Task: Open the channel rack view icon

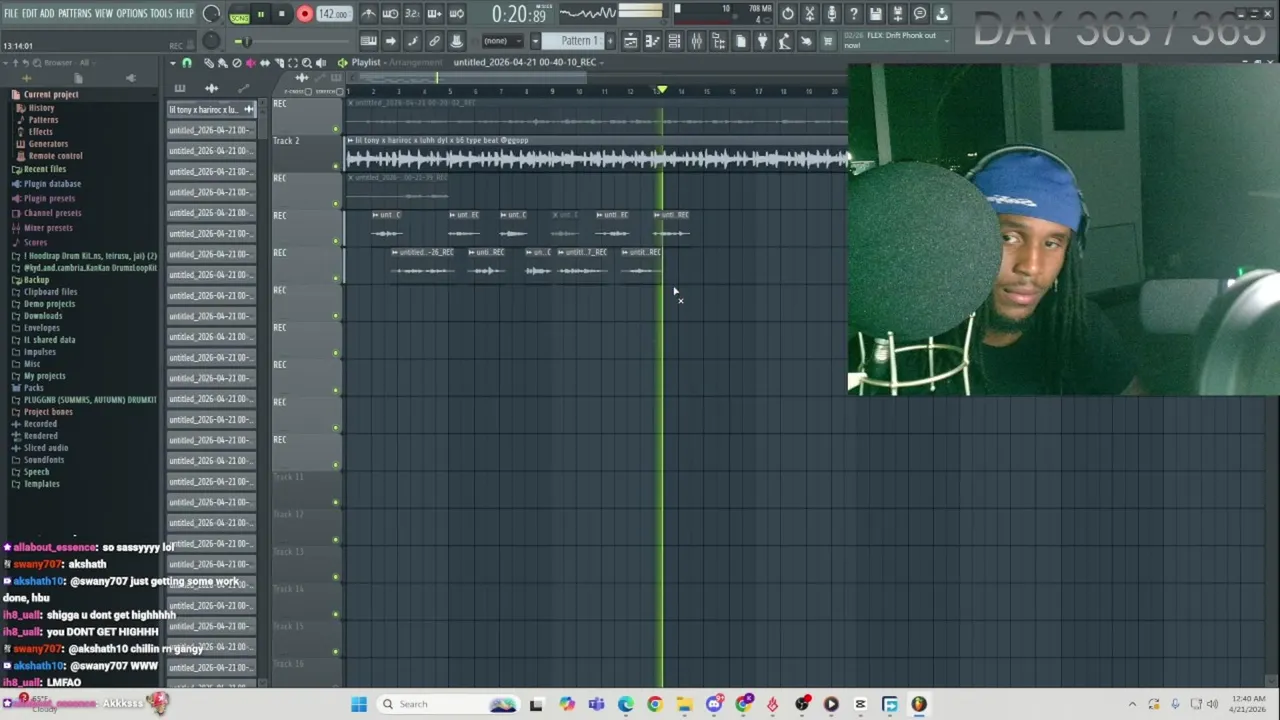Action: [x=674, y=41]
